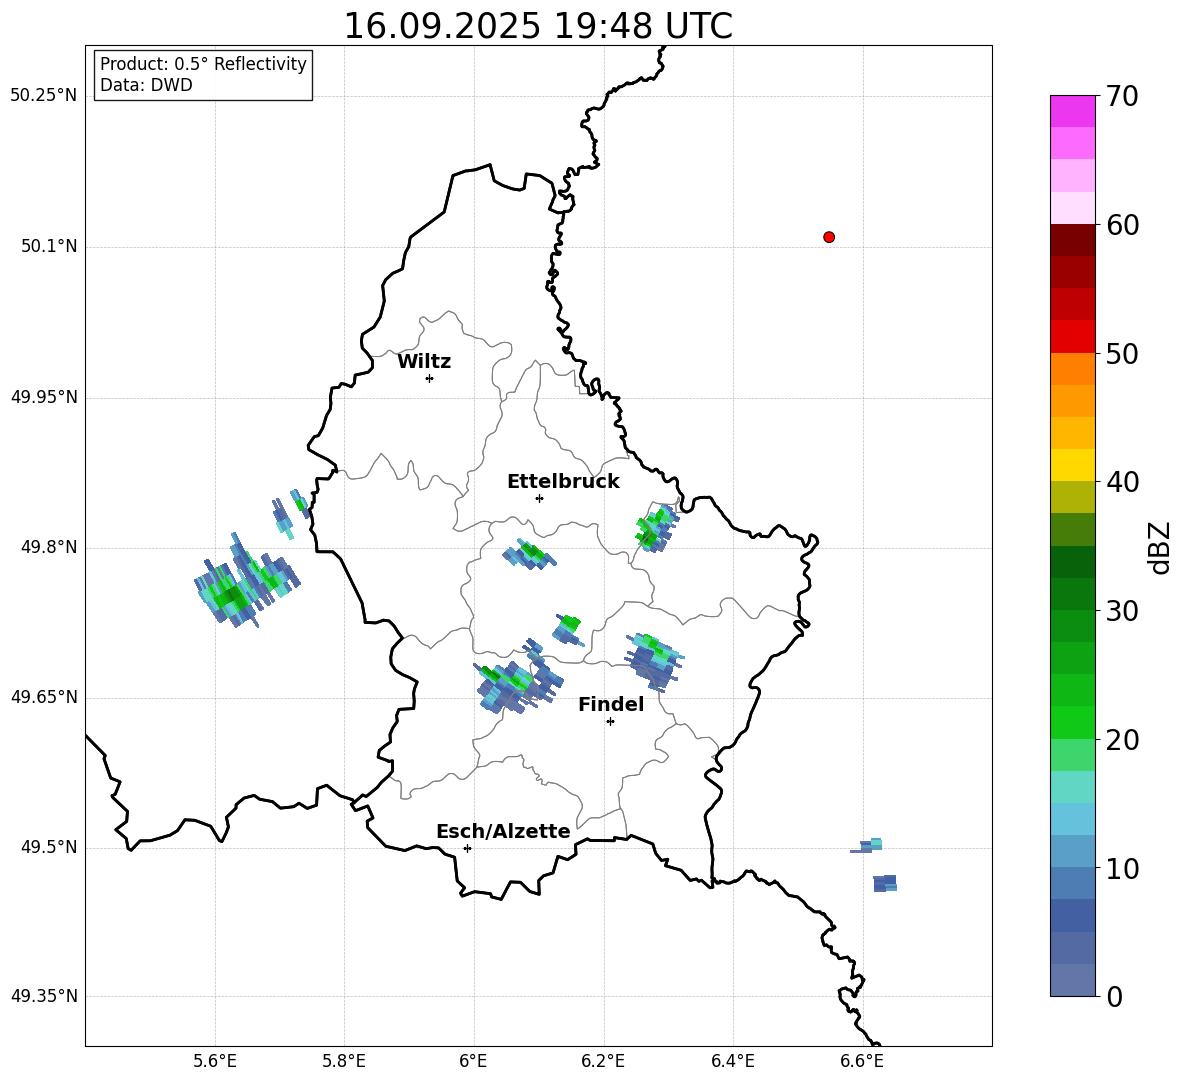
Task: Click the 49.35°N latitude label
Action: point(43,996)
